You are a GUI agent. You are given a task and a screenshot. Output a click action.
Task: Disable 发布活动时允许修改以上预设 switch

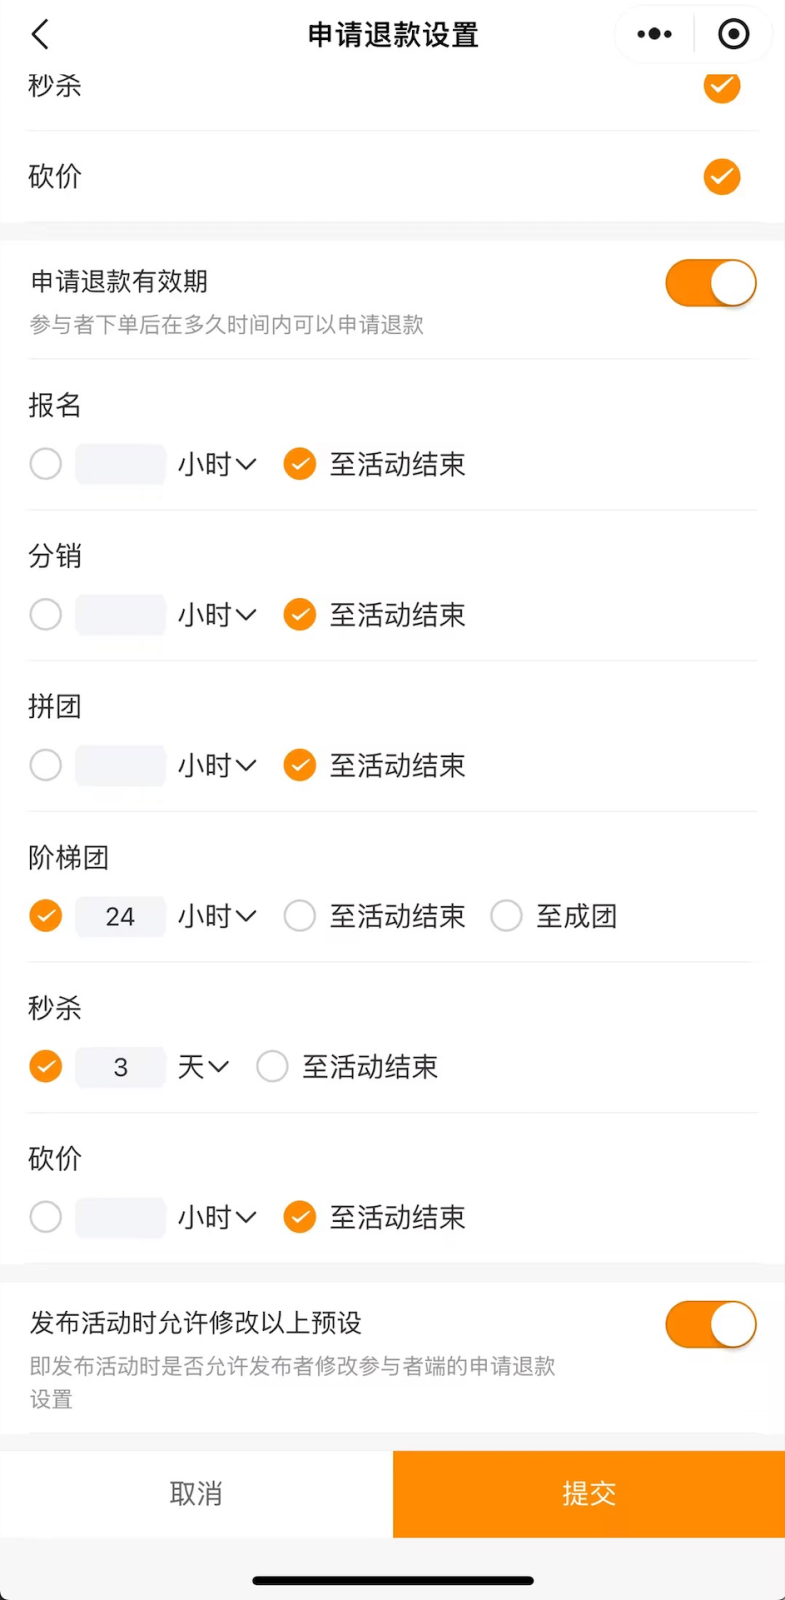click(711, 1325)
